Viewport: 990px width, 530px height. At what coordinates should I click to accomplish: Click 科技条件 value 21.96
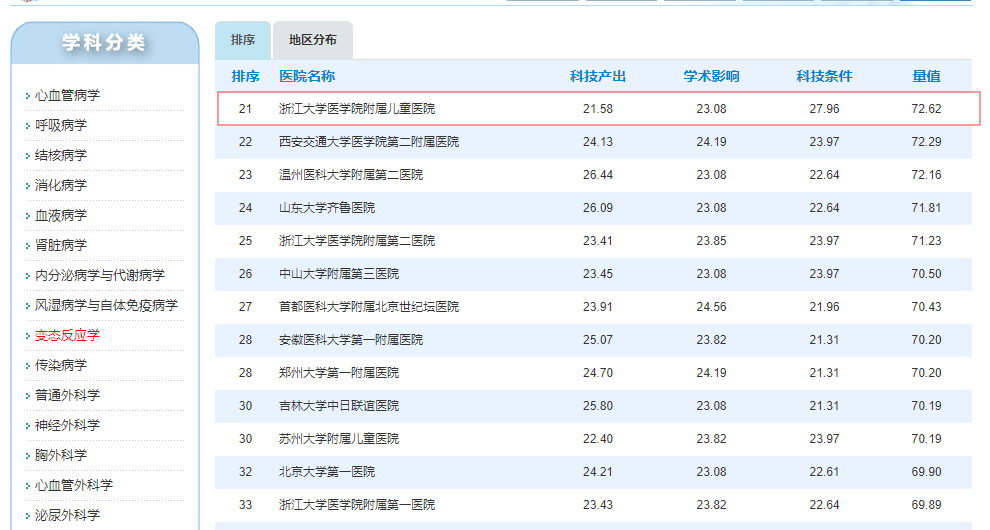[x=825, y=306]
